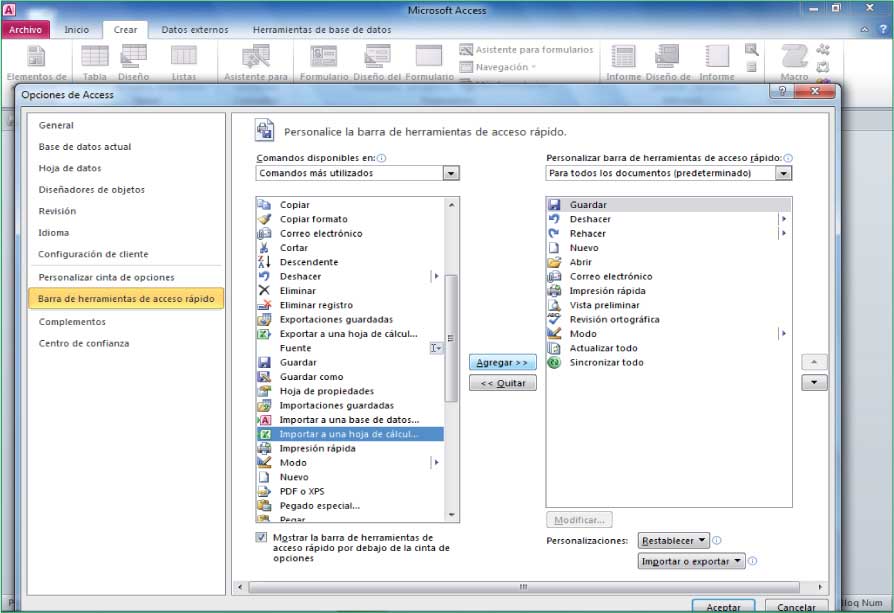Select the Macro icon in the ribbon

point(794,56)
